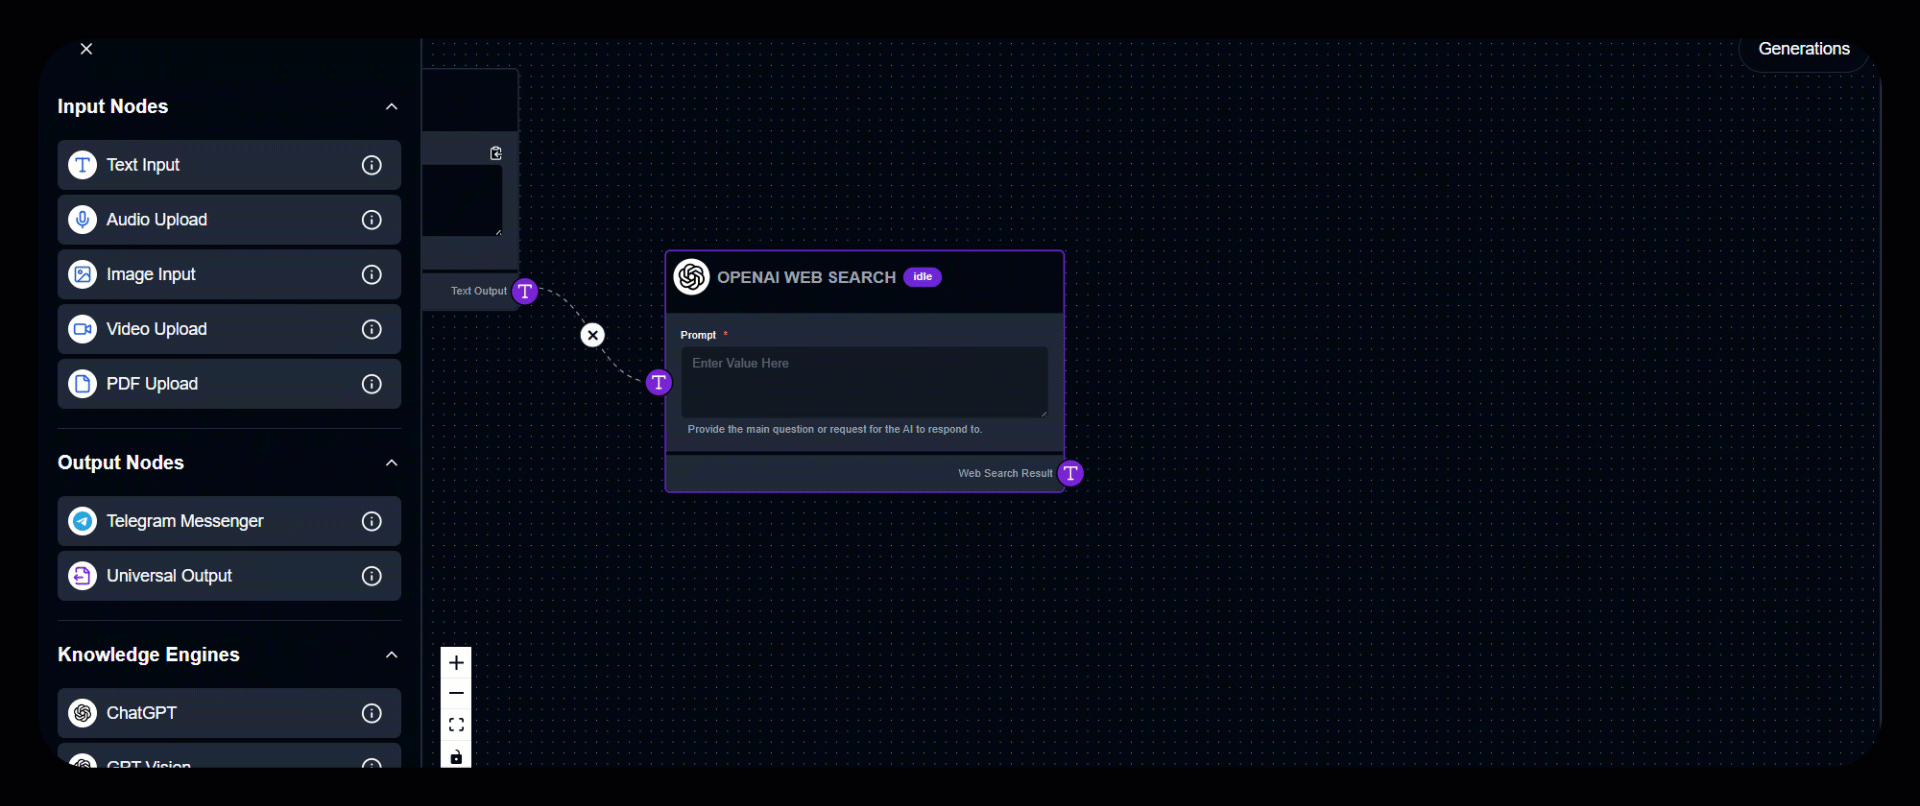Click the Prompt text field

tap(864, 381)
